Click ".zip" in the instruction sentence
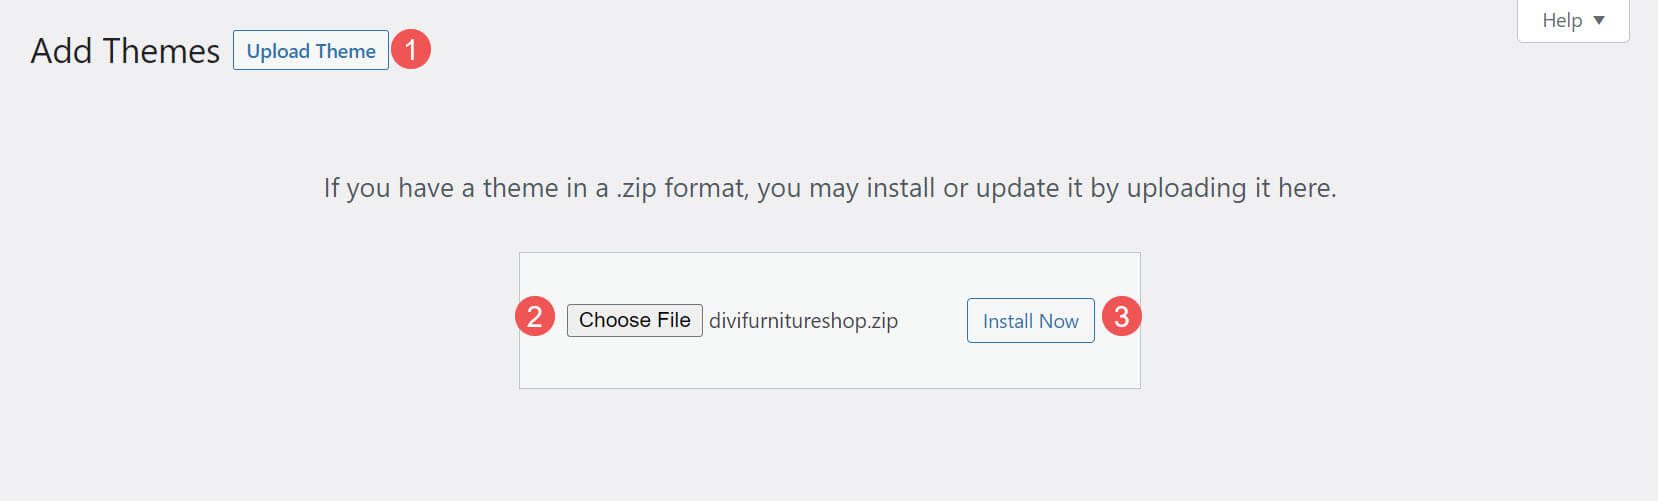 coord(636,188)
